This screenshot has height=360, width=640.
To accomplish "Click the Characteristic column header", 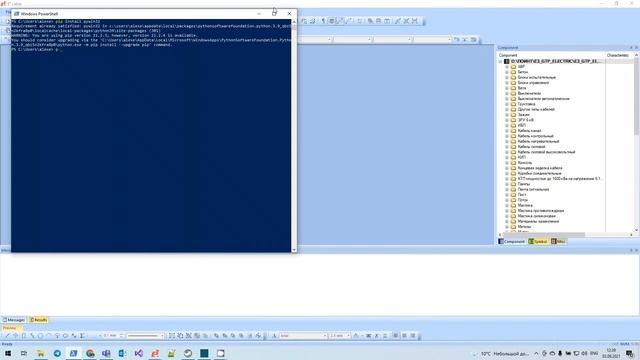I will [x=618, y=55].
